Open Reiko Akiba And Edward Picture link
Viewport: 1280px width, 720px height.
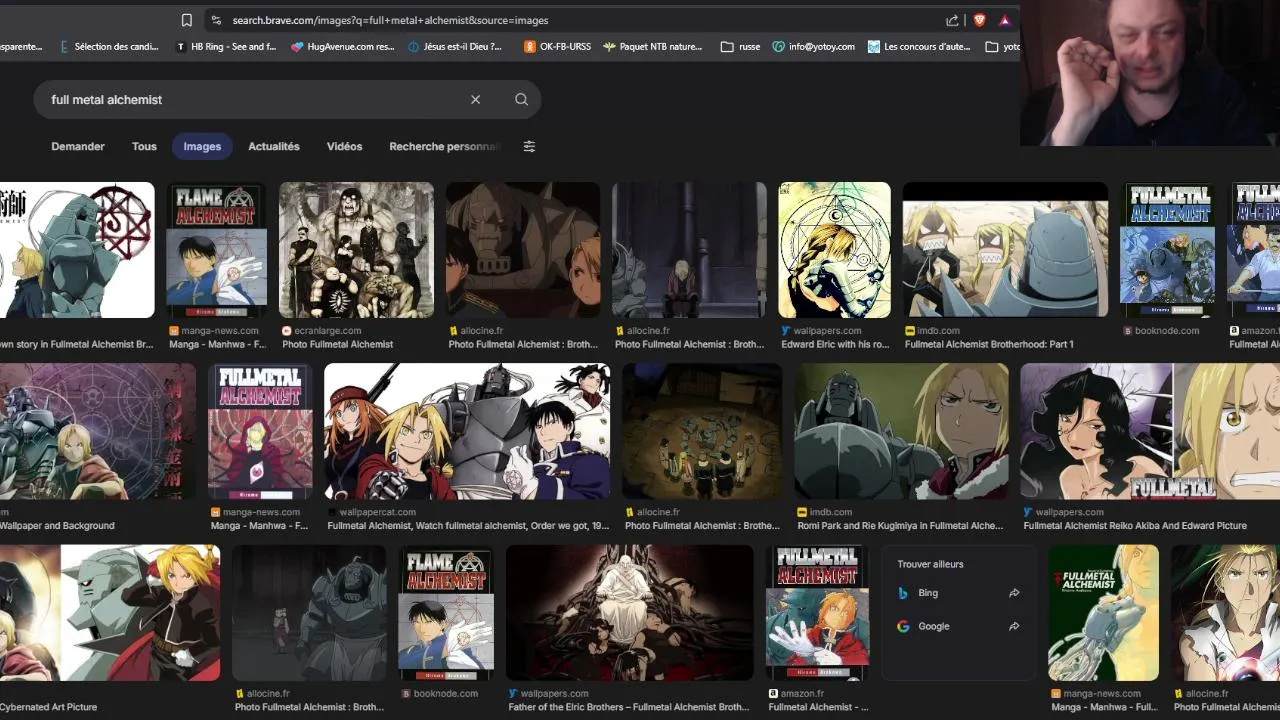(x=1135, y=525)
